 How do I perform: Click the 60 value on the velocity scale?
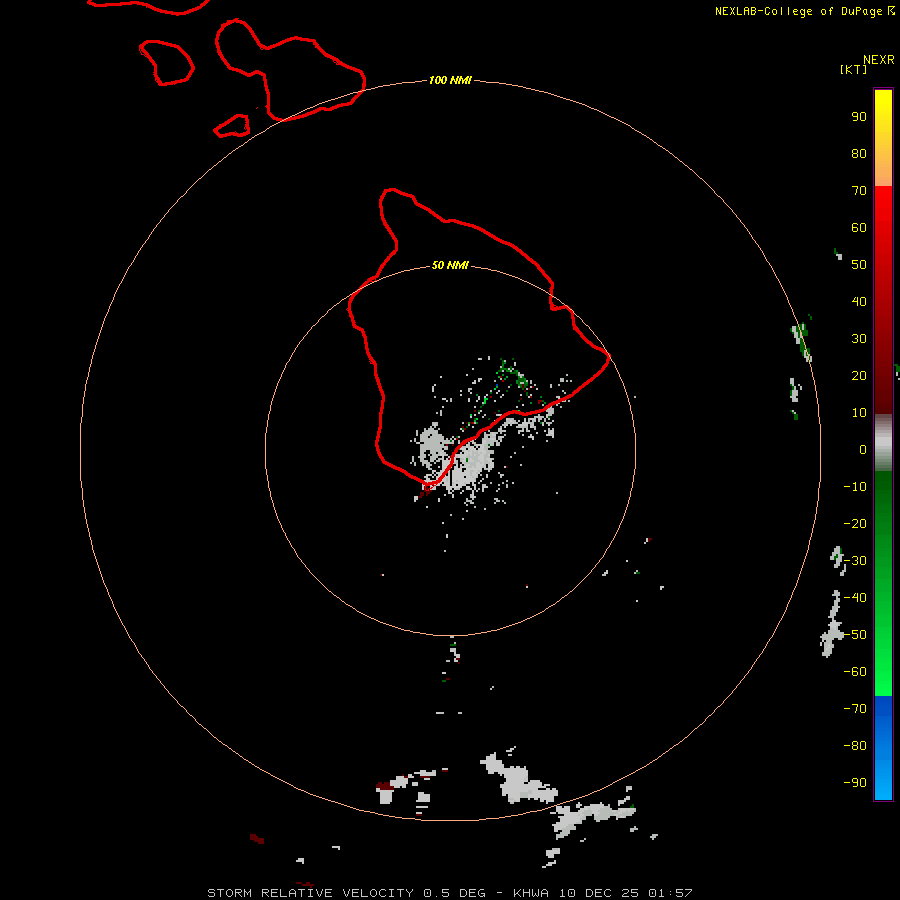point(859,227)
